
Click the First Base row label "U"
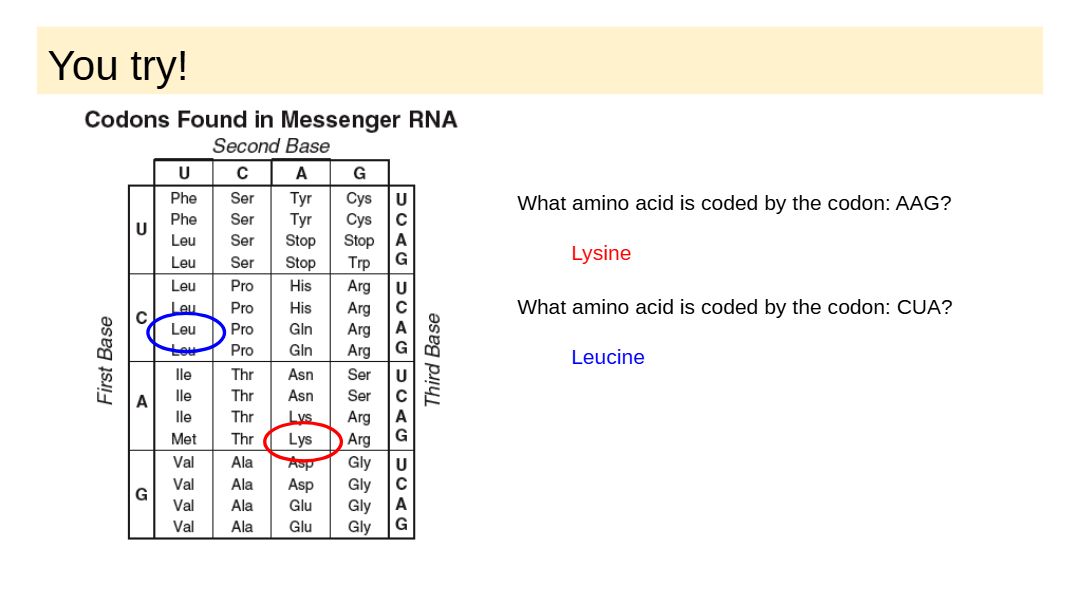142,229
